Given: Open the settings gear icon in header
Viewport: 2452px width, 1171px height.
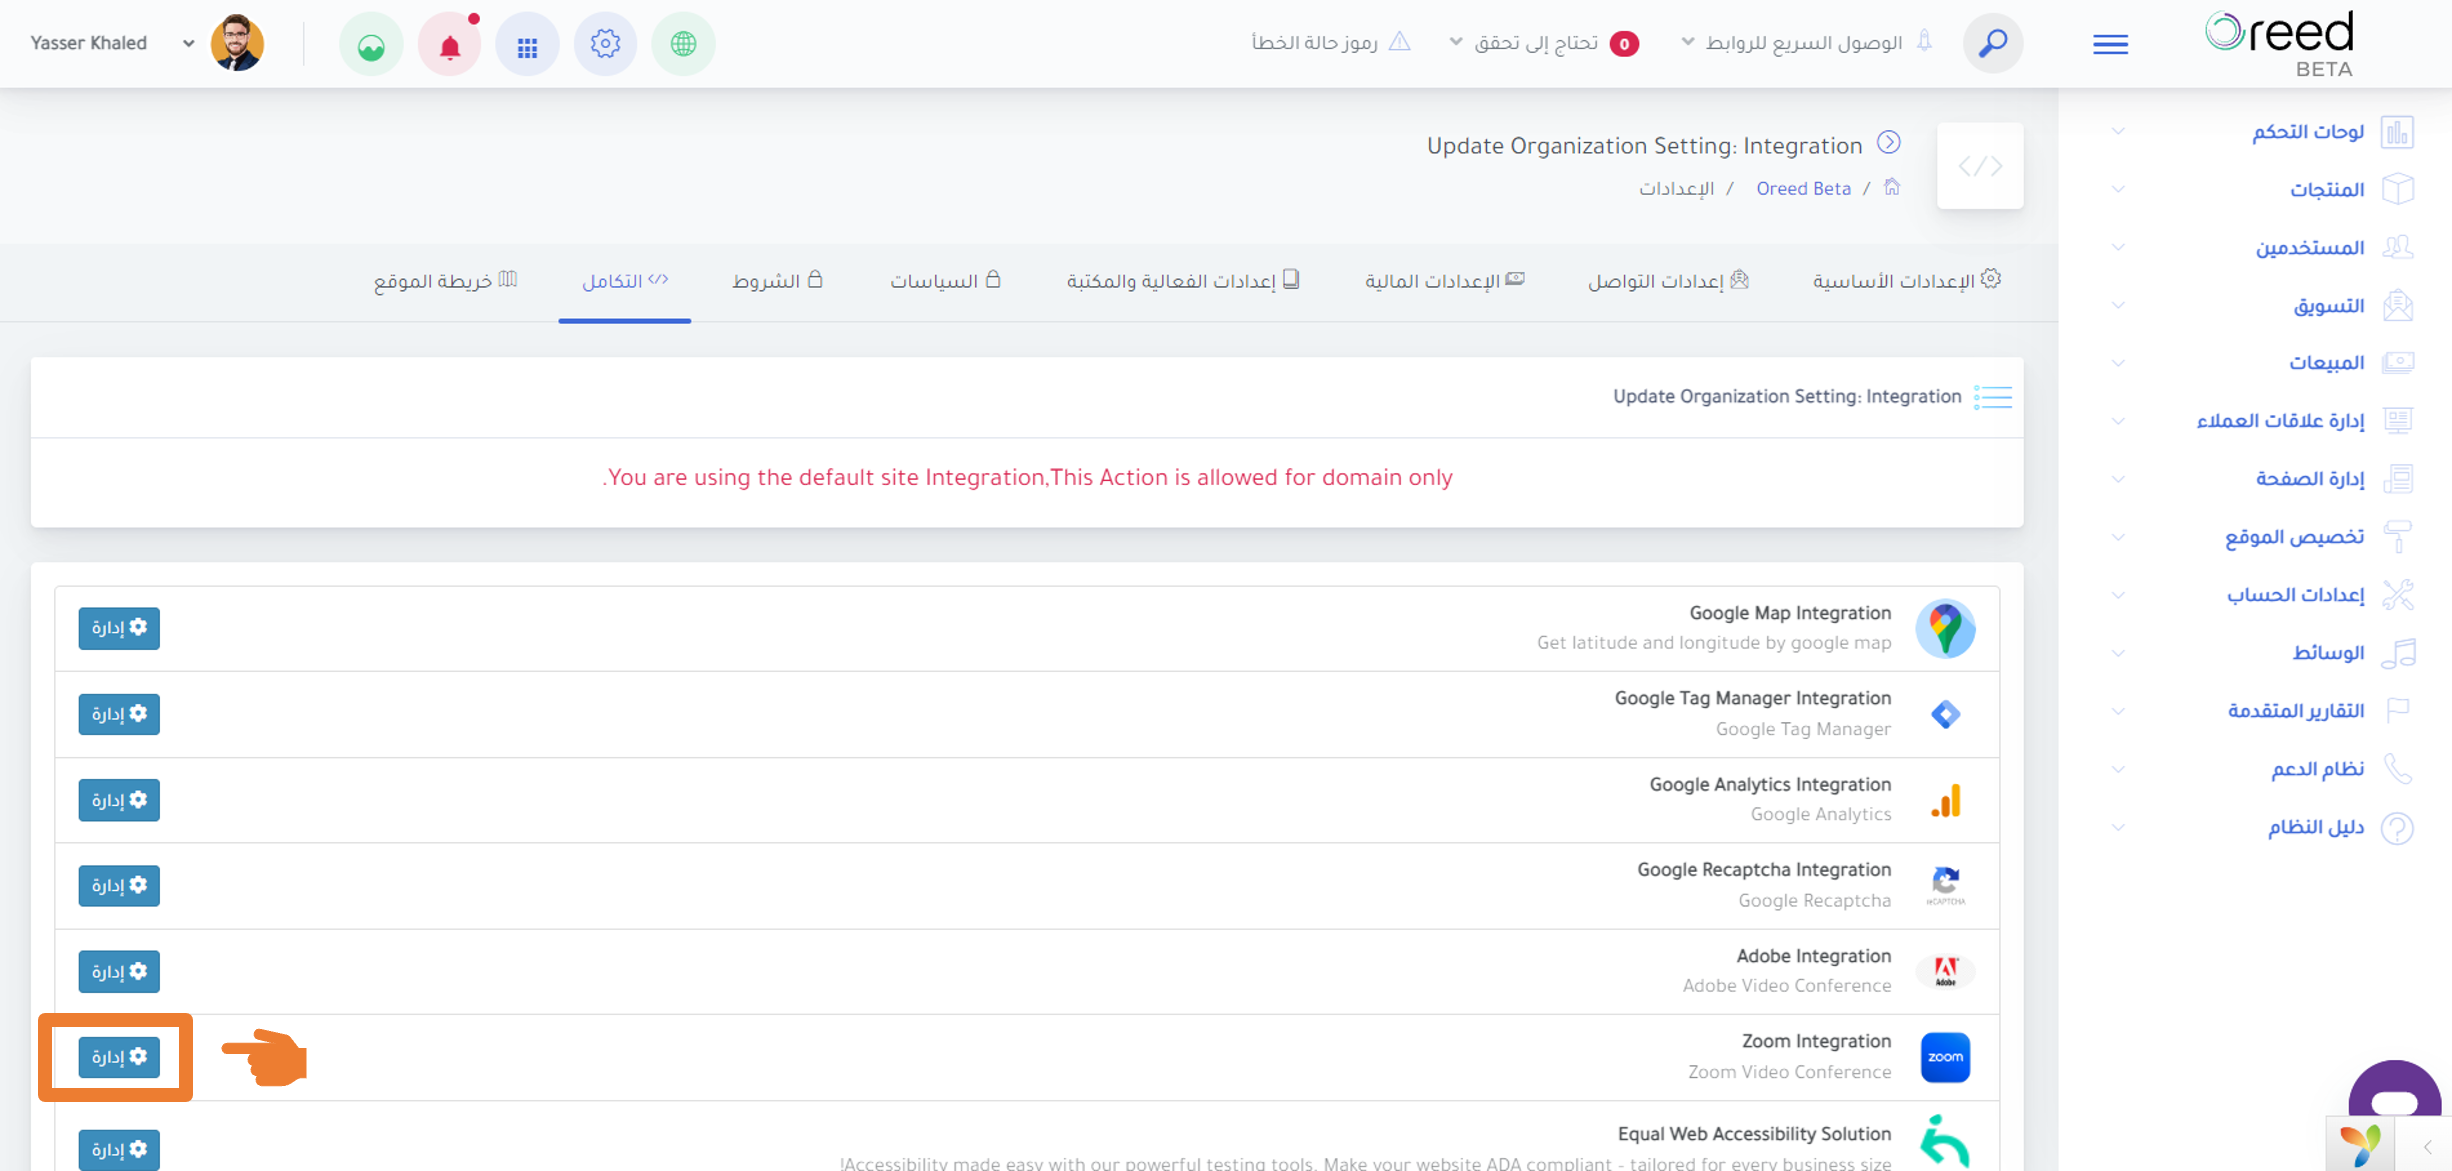Looking at the screenshot, I should click(x=605, y=44).
